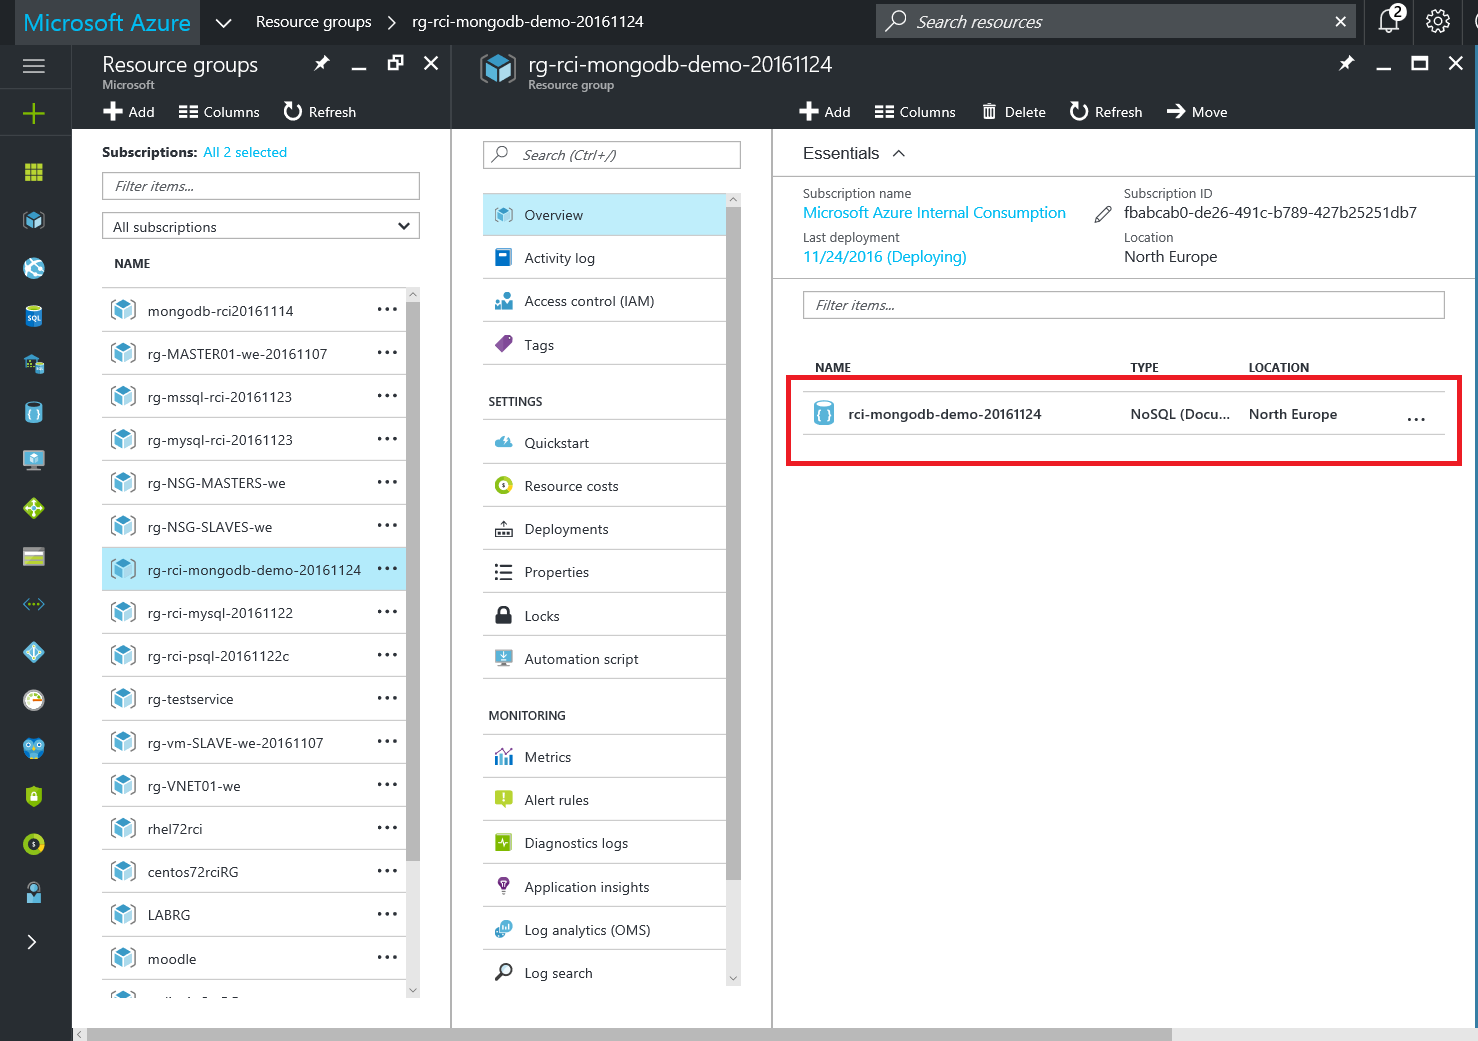This screenshot has height=1041, width=1478.
Task: Clear the Search resources box
Action: click(1340, 21)
